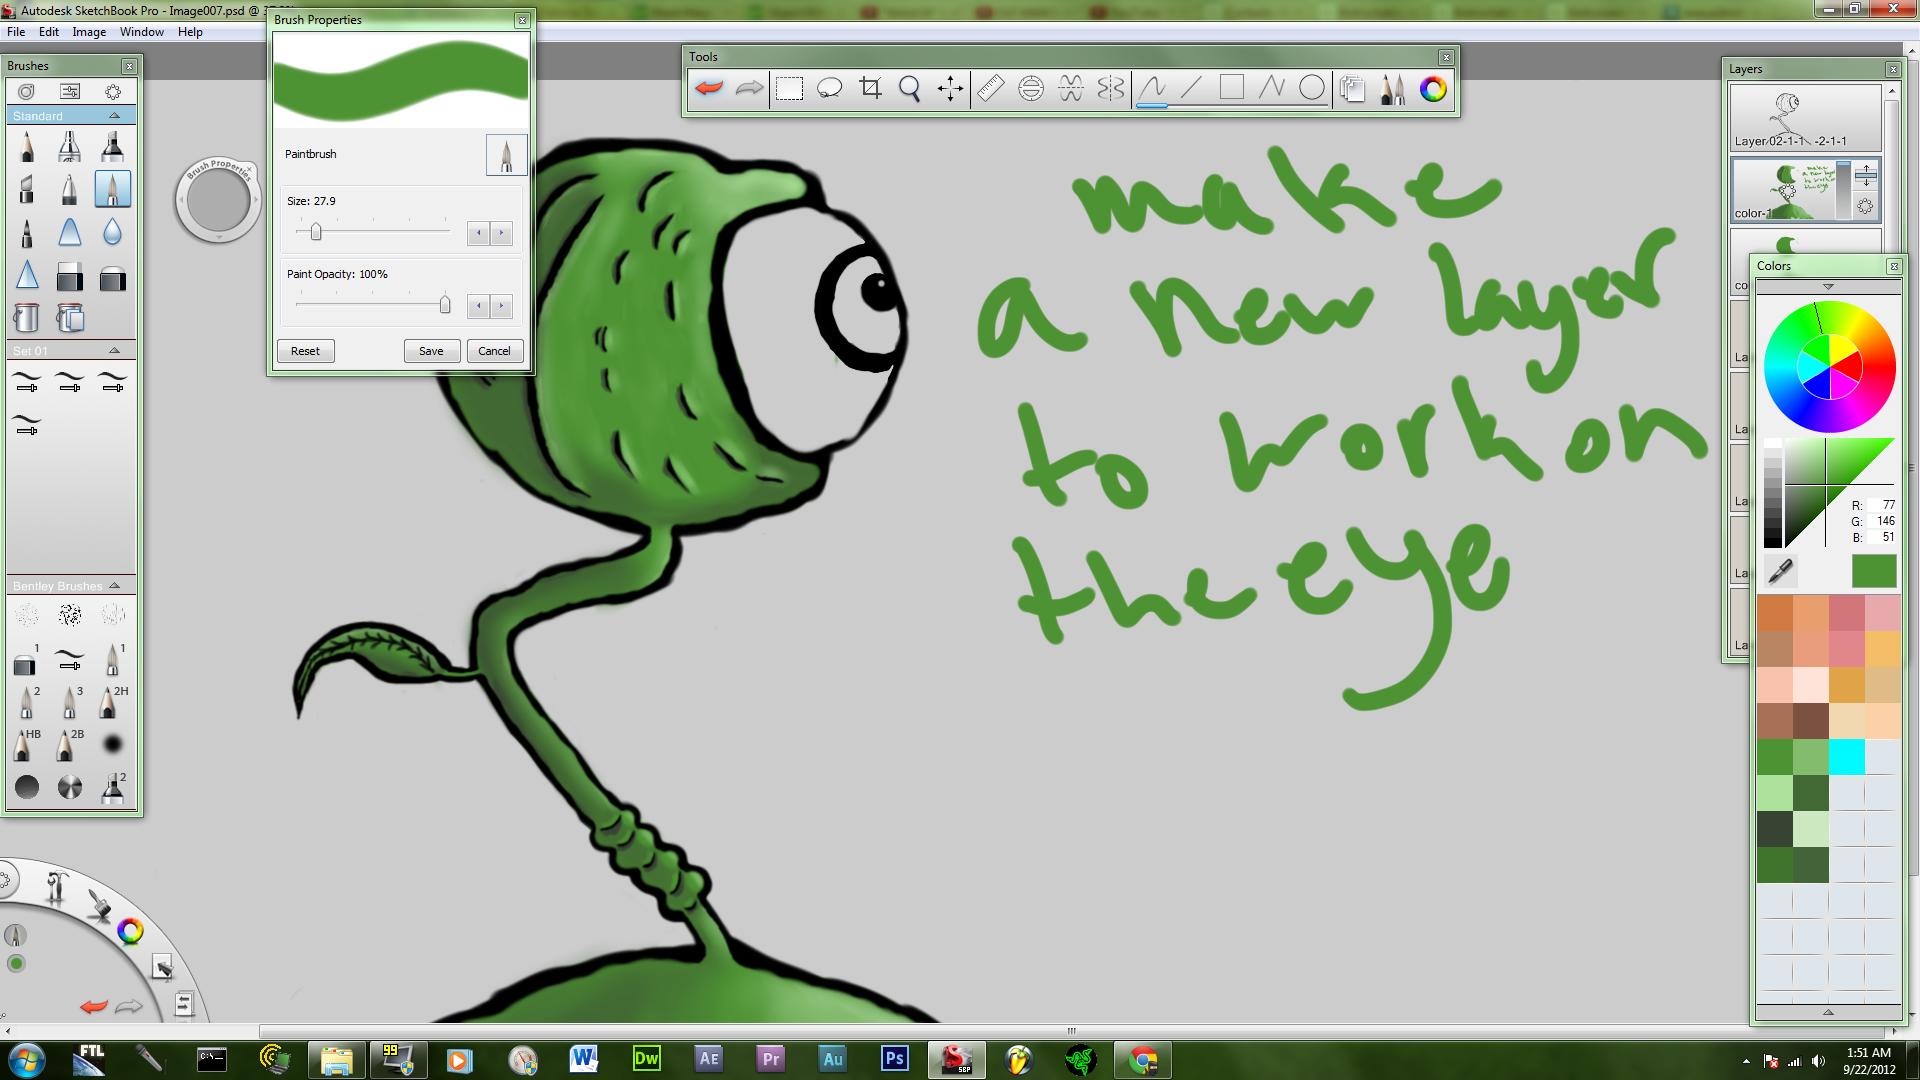Open the Brush palette from Tools
The image size is (1920, 1080).
point(1393,89)
